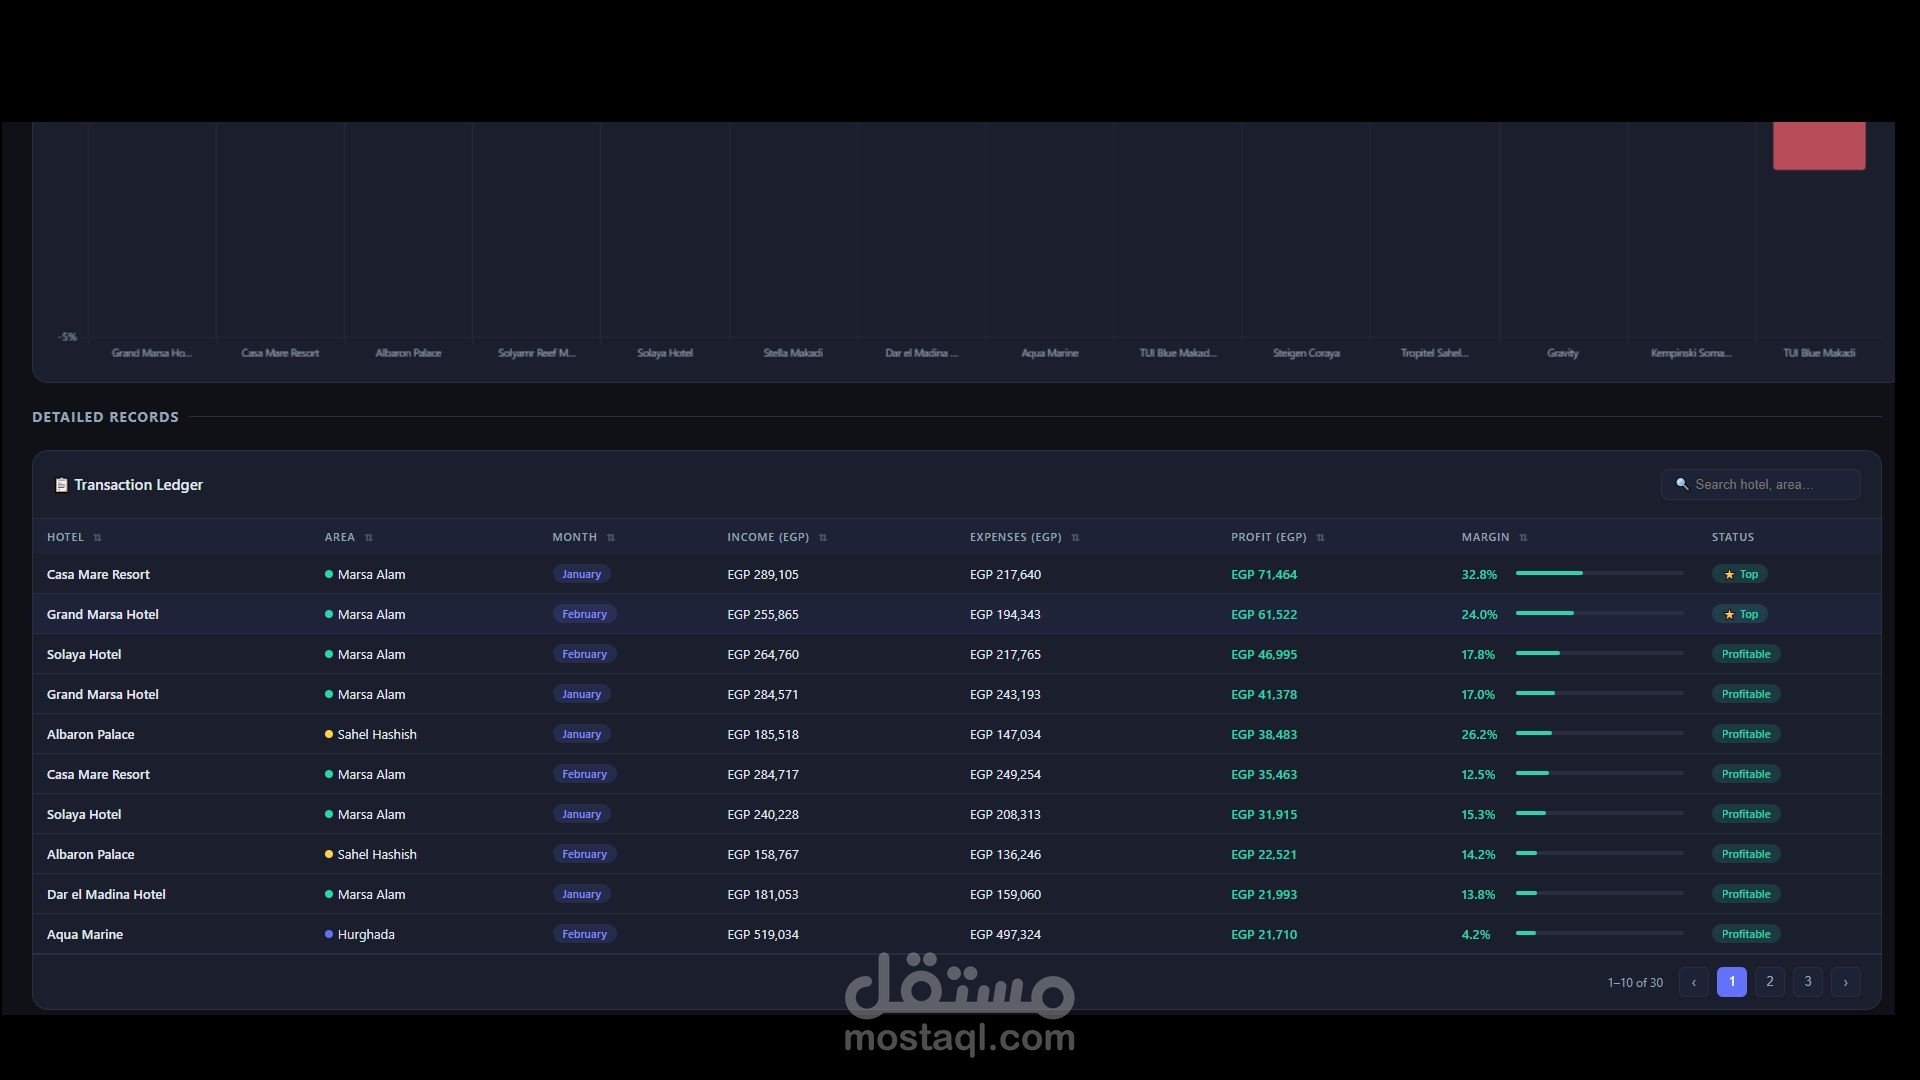Sort by Margin using its arrows icon
Screen dimensions: 1920x1080
[x=1523, y=538]
